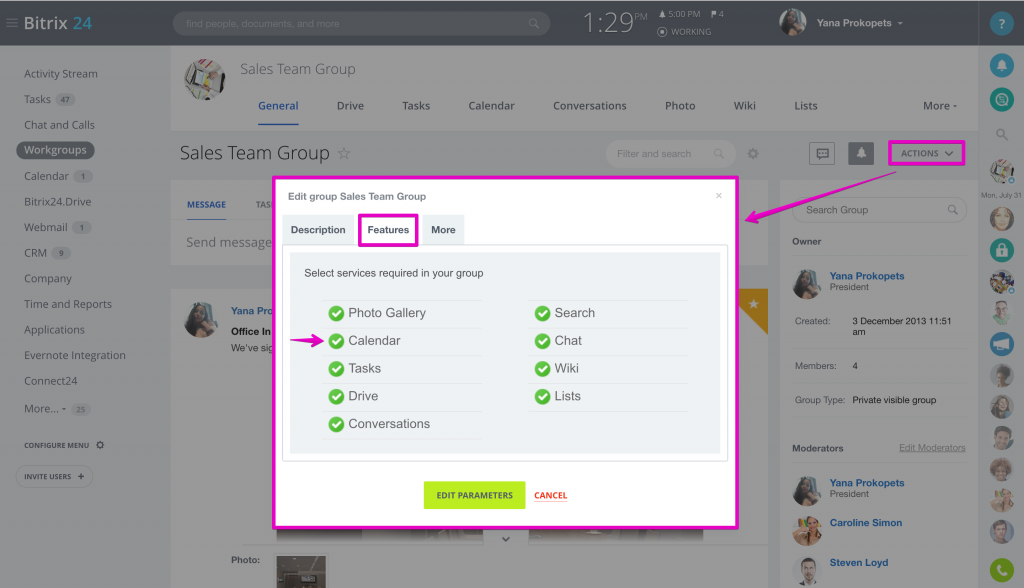Open the filter settings gear icon
The width and height of the screenshot is (1024, 588).
coord(753,154)
